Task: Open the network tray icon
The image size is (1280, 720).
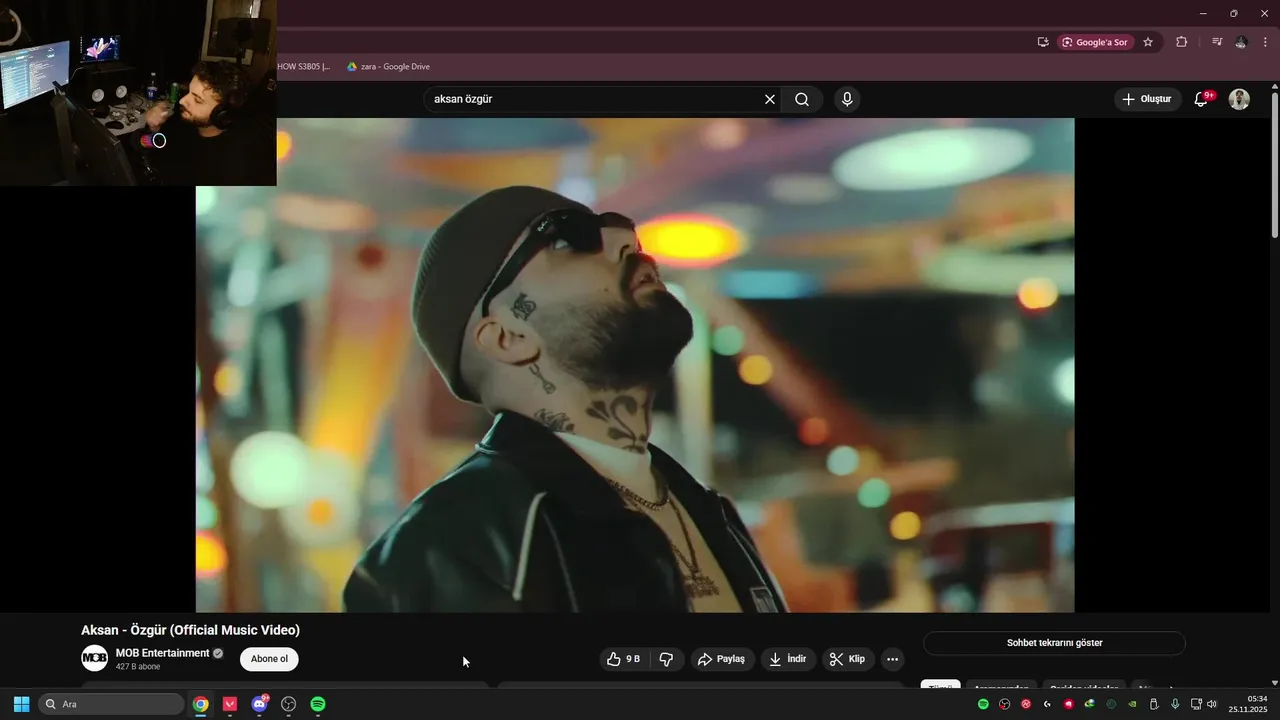Action: coord(1197,704)
